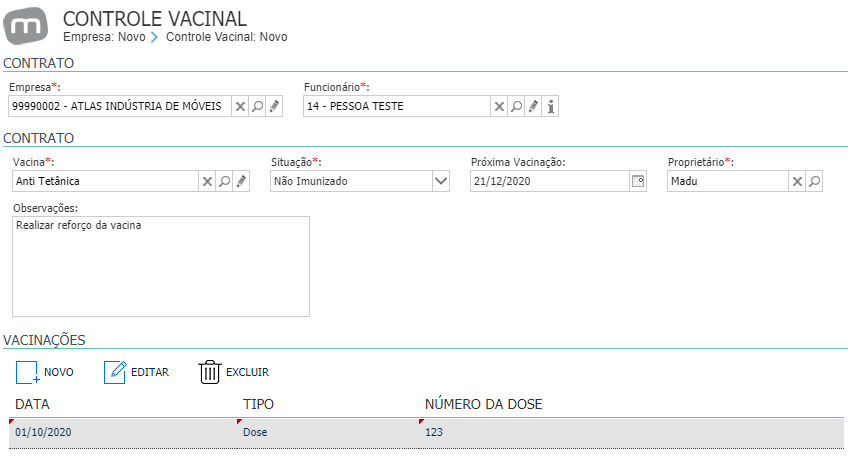Select the 01/10/2020 Dose row
The height and width of the screenshot is (462, 848).
426,432
